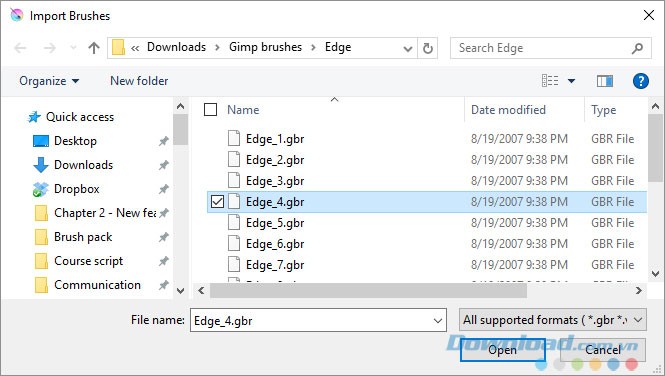Click the folder icon in address bar
Viewport: 665px width, 376px height.
118,47
